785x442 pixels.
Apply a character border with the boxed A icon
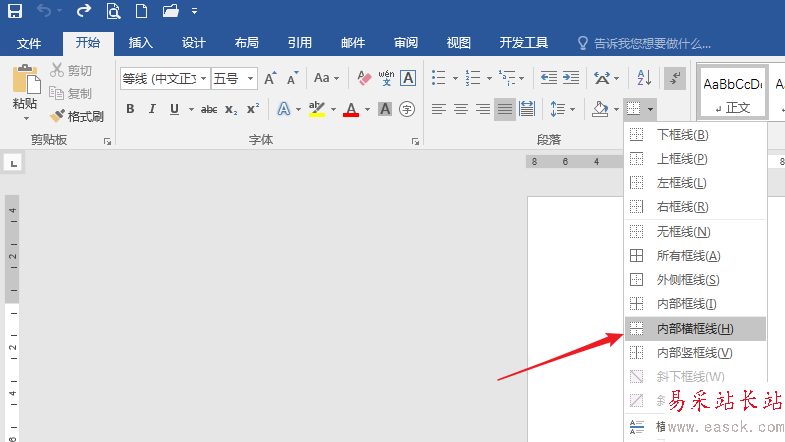tap(408, 79)
